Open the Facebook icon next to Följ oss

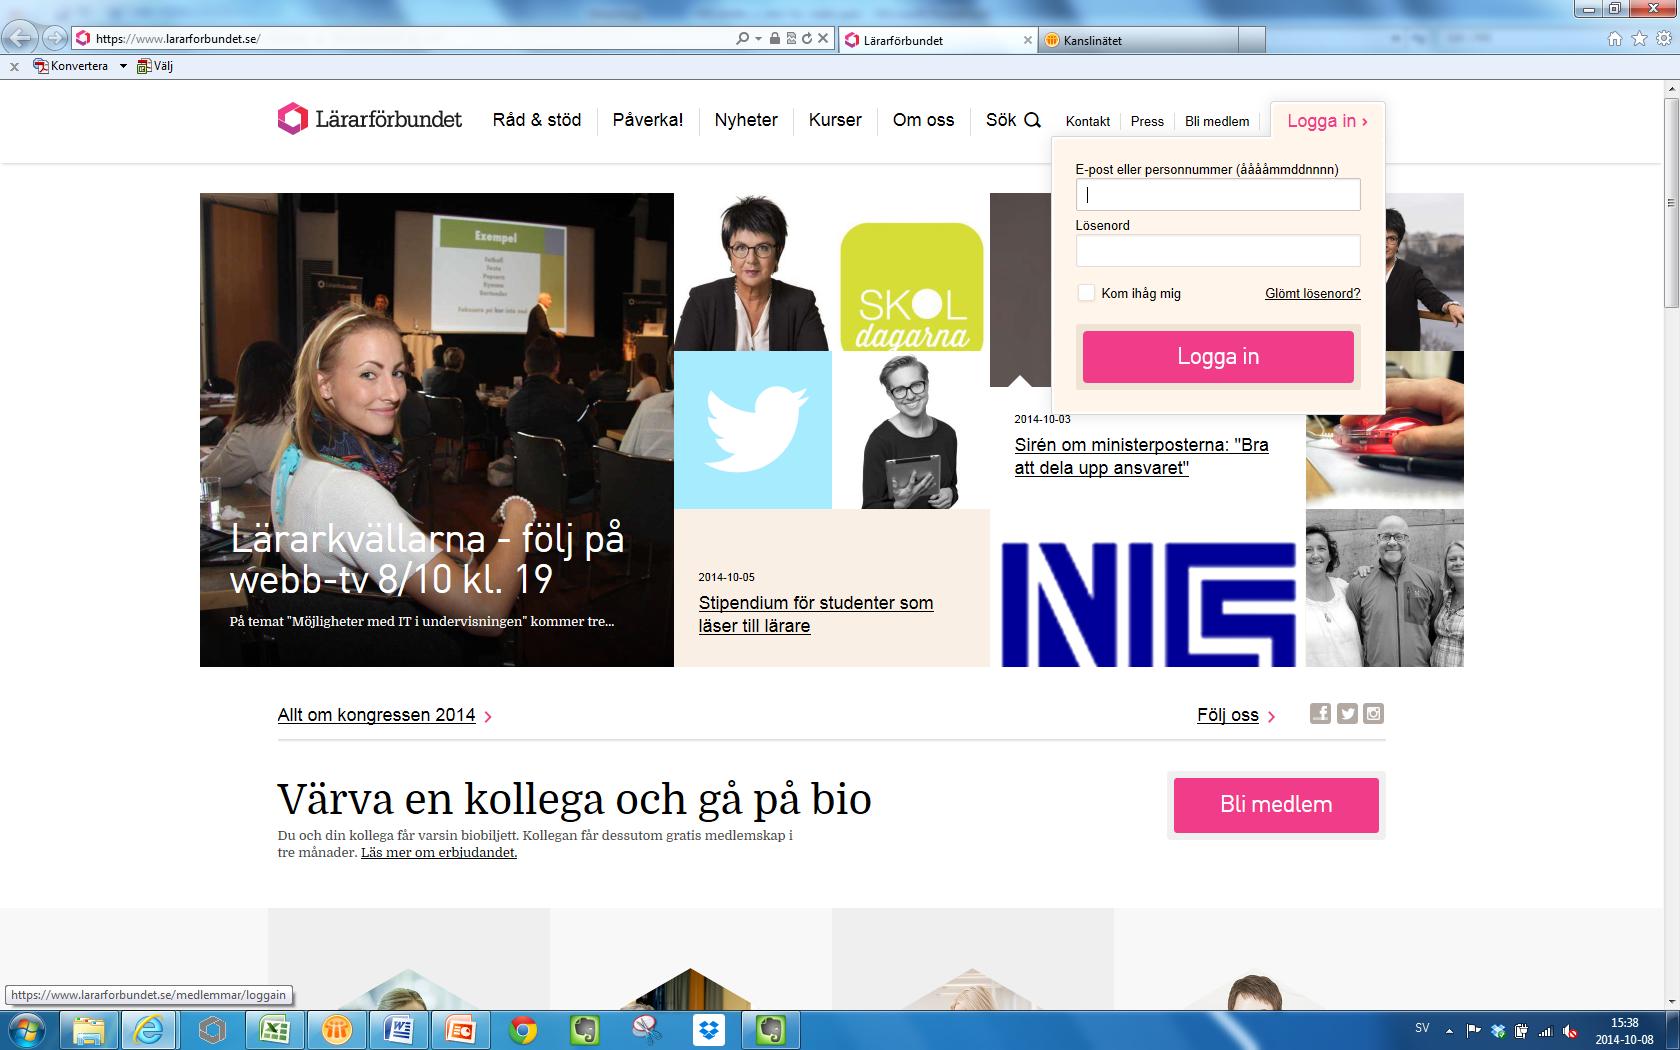pos(1320,714)
